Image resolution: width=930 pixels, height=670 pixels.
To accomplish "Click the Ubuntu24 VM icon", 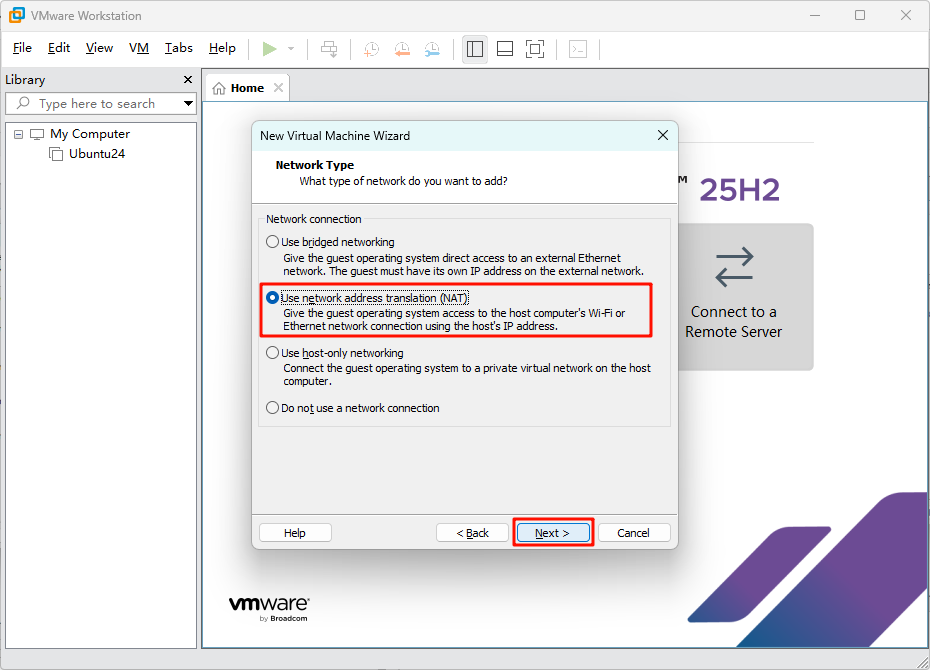I will point(56,154).
